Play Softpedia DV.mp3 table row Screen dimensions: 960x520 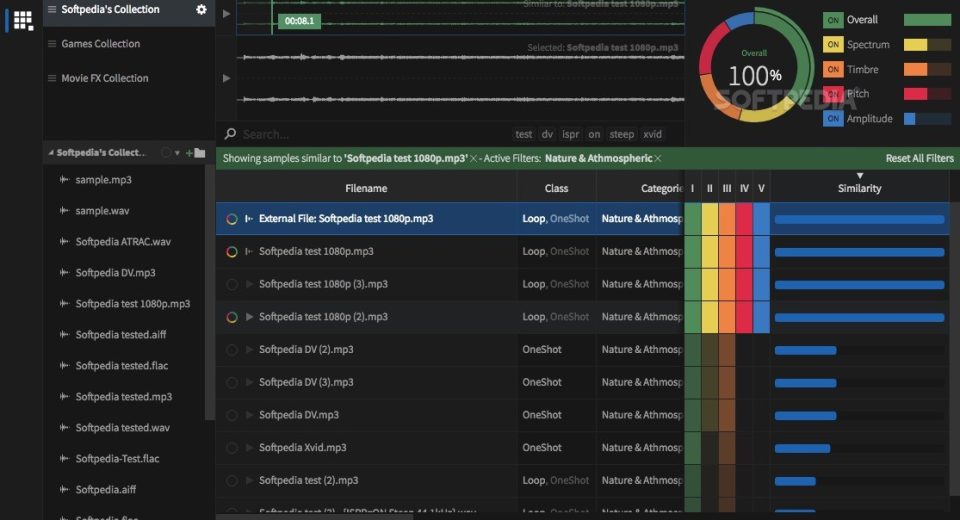(x=249, y=415)
